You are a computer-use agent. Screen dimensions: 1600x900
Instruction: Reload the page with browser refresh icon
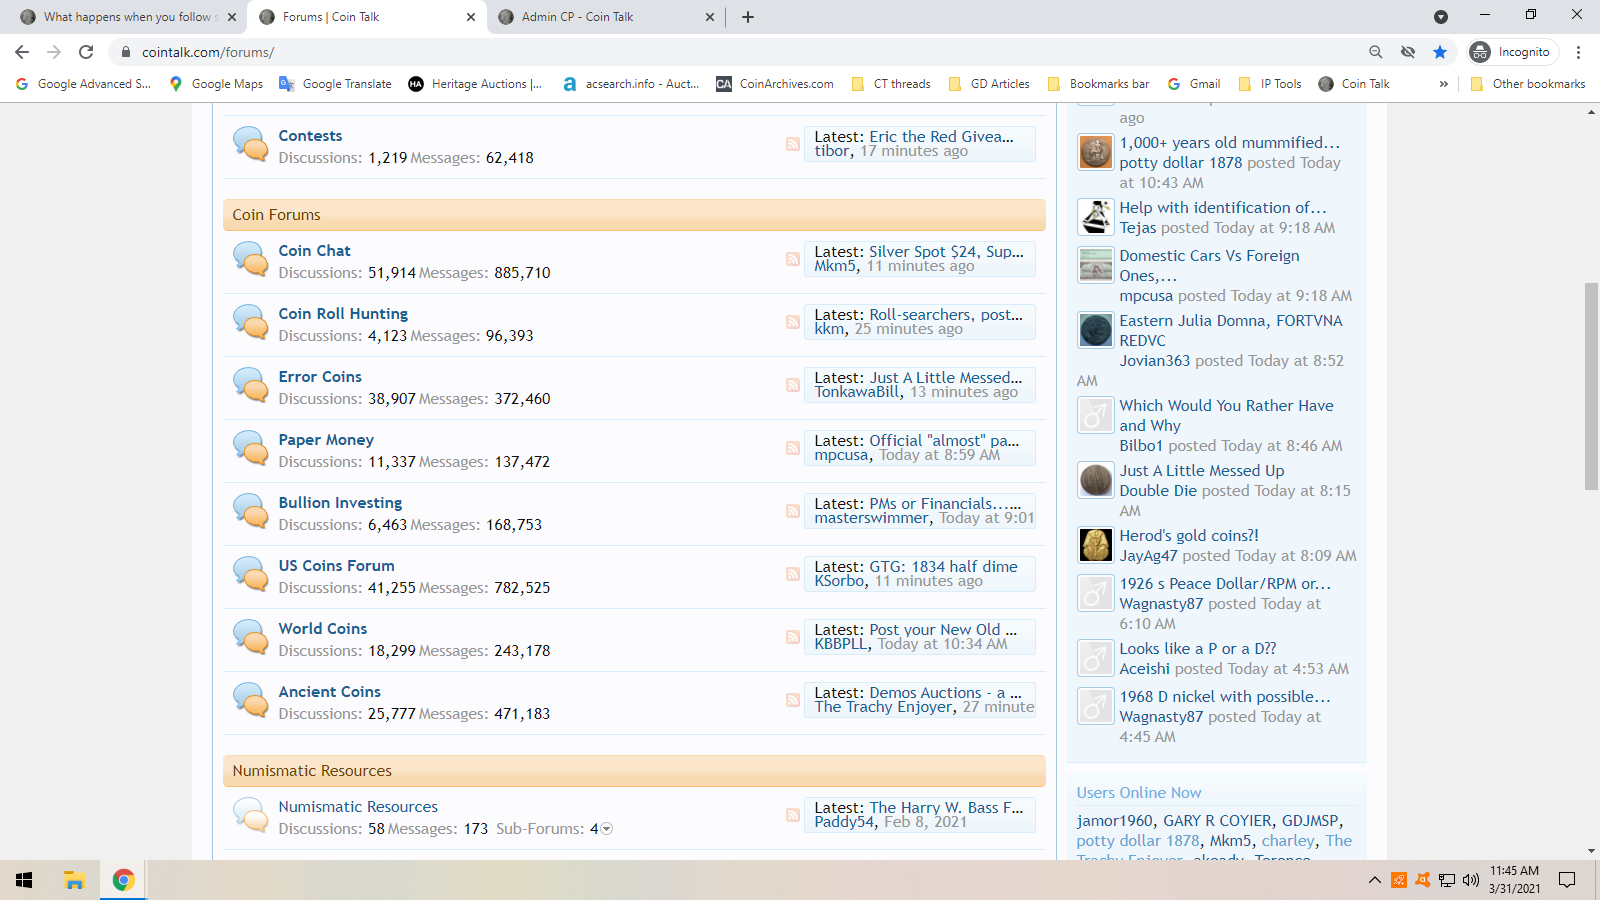pyautogui.click(x=86, y=52)
